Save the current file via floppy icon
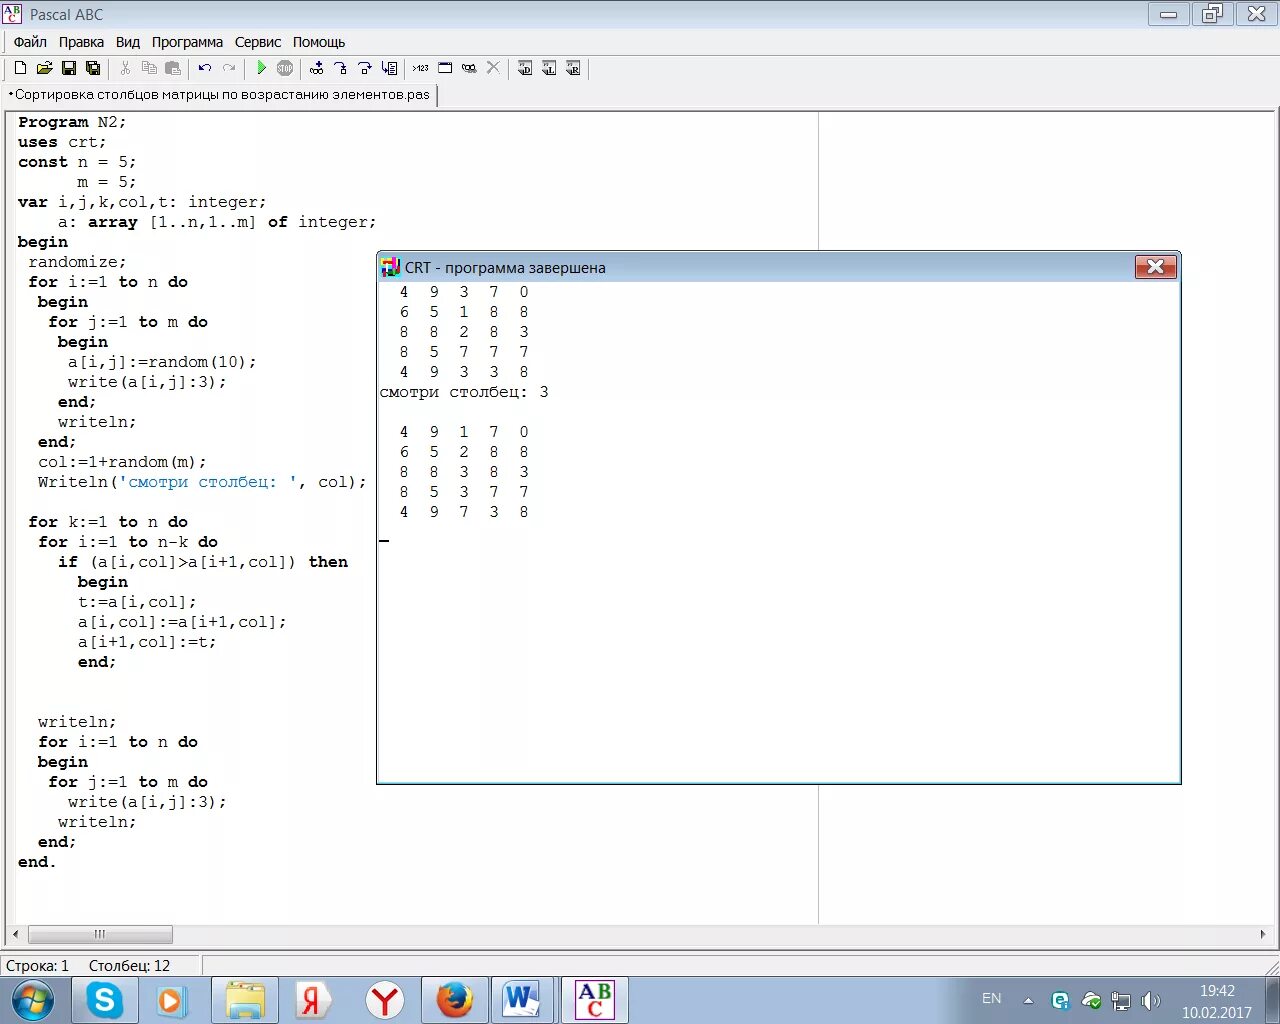 click(69, 68)
